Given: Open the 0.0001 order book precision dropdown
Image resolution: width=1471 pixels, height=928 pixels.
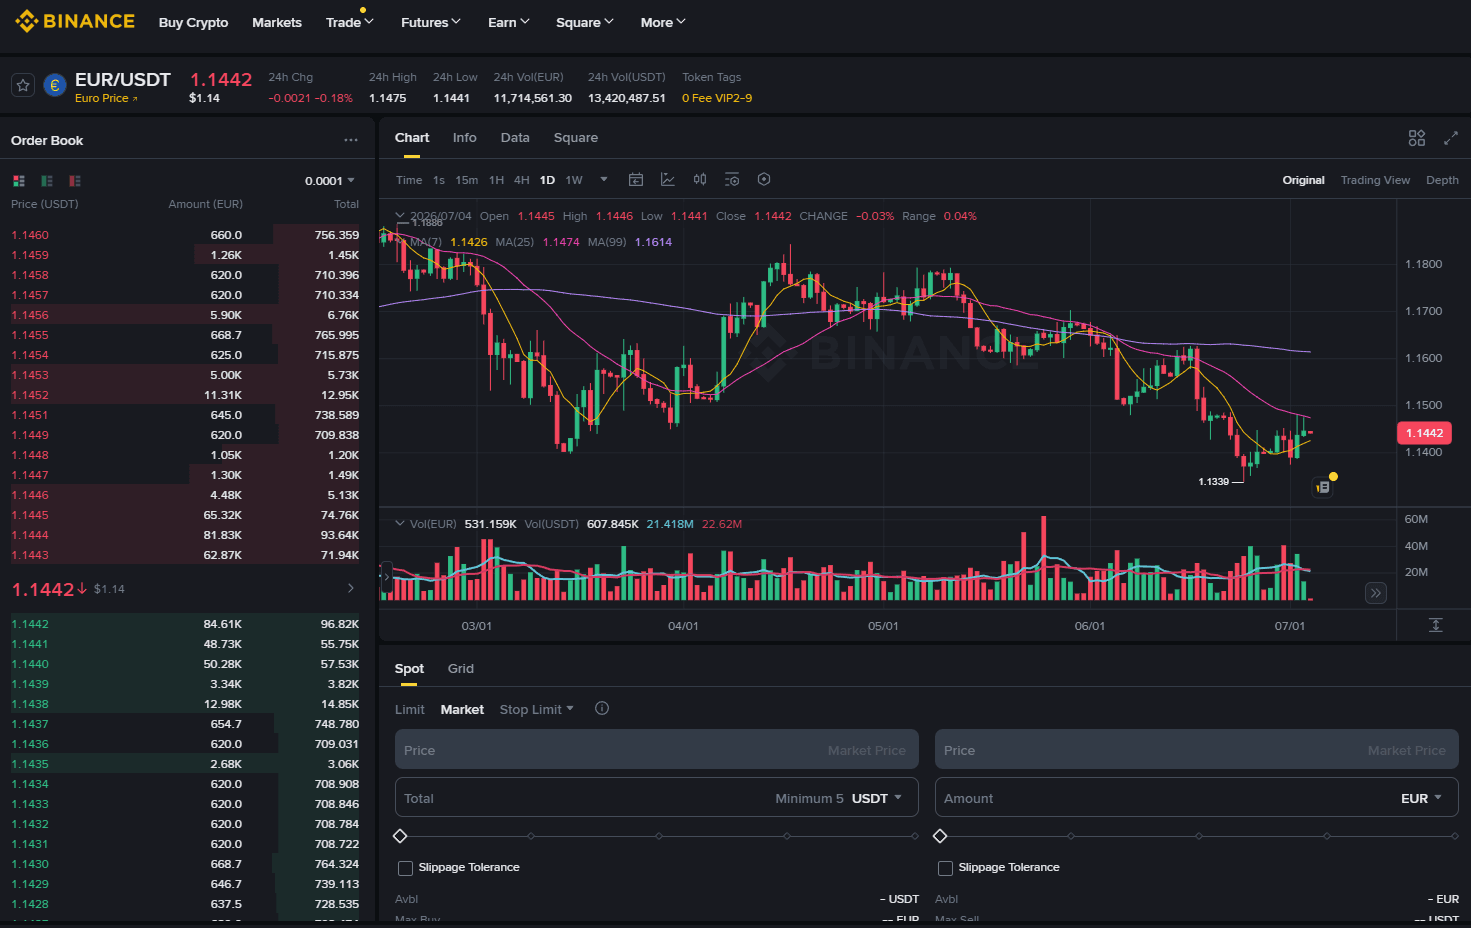Looking at the screenshot, I should (330, 181).
